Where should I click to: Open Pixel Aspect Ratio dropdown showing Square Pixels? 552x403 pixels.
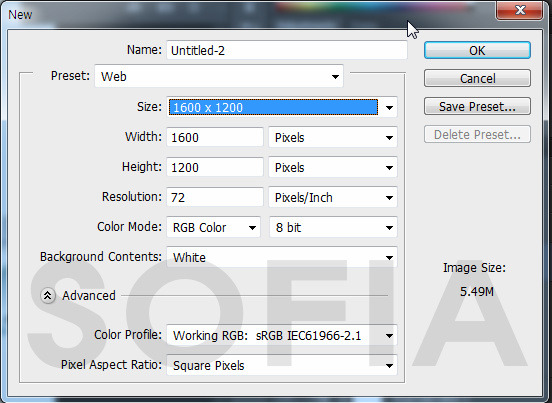click(x=282, y=365)
